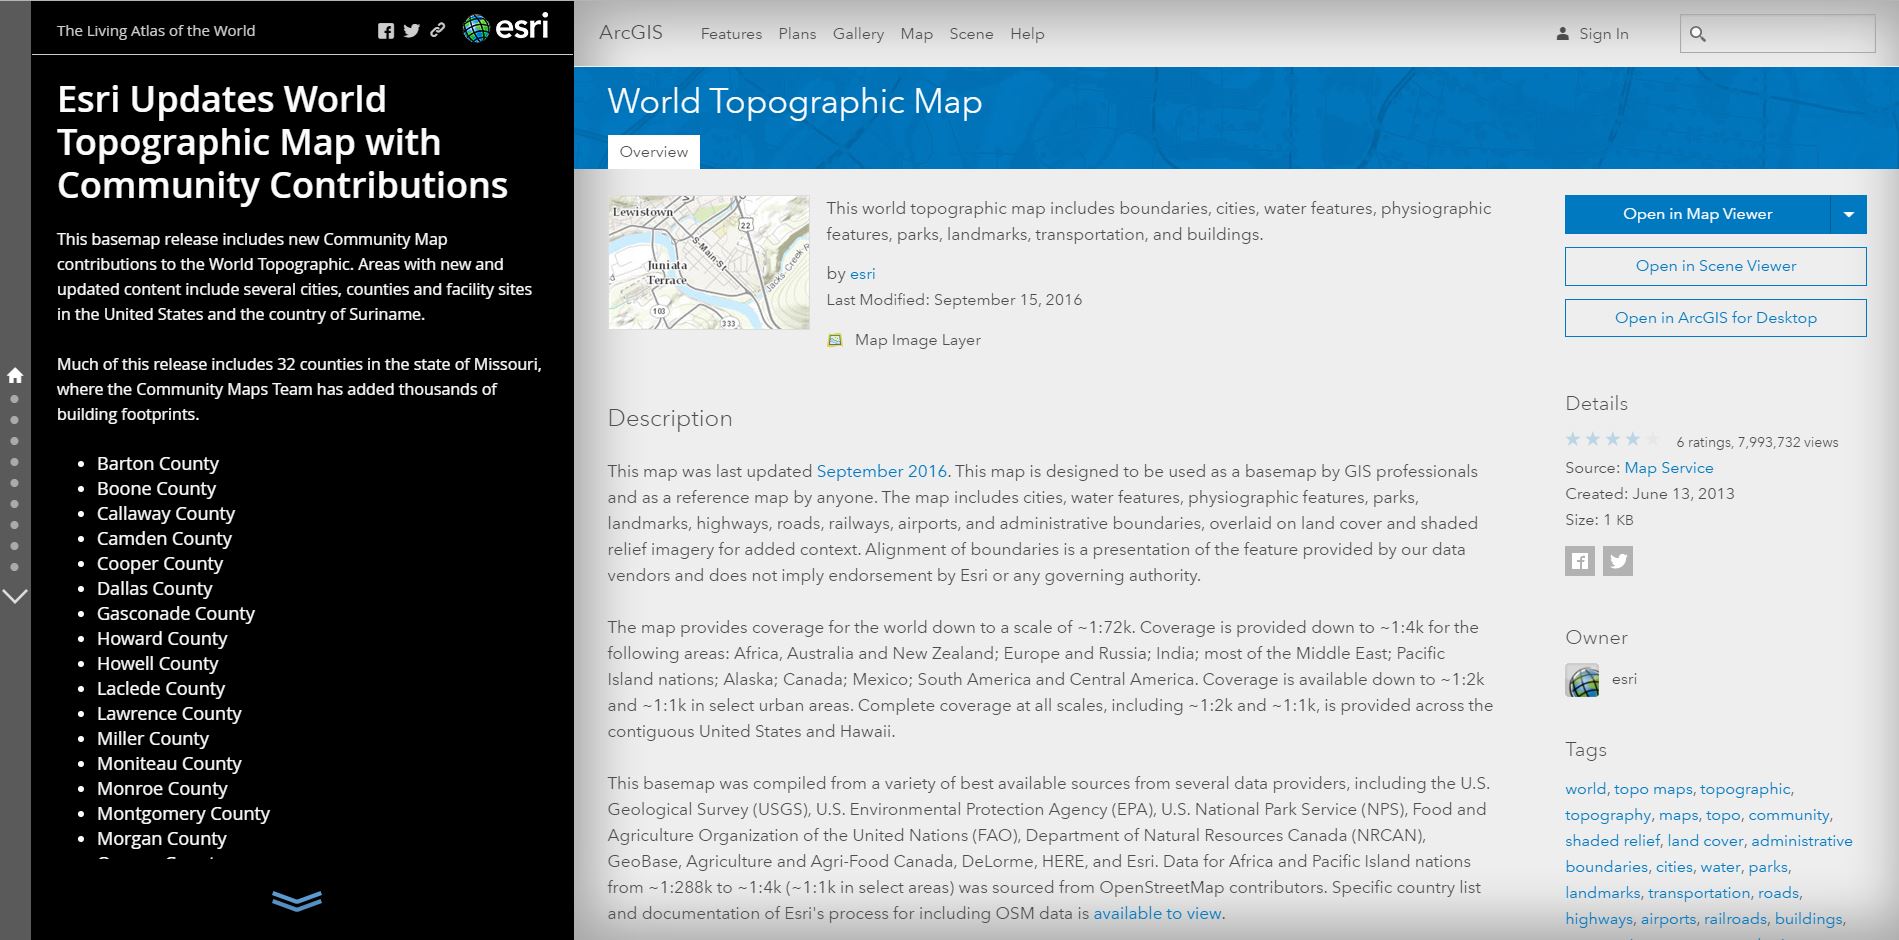Click the 'buildings' tag

[x=1808, y=919]
